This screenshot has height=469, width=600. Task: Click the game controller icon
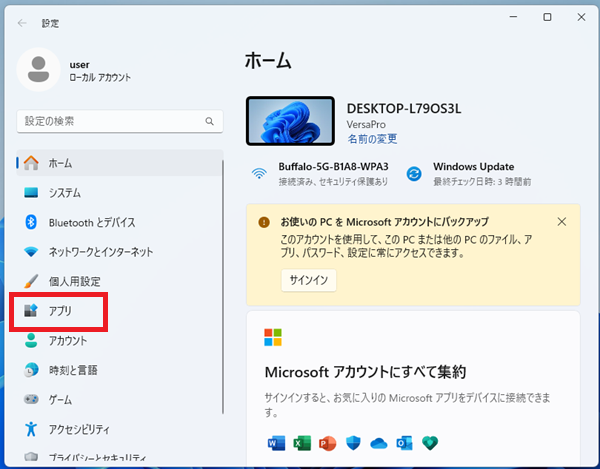click(31, 399)
